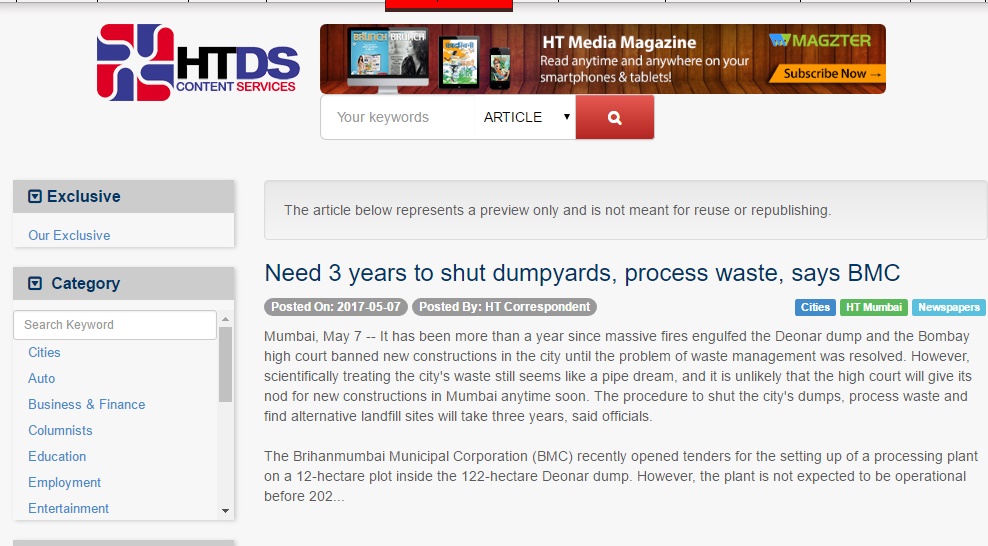This screenshot has width=988, height=546.
Task: Click the Brihanmumbai Municipal Corporation paragraph
Action: (621, 476)
